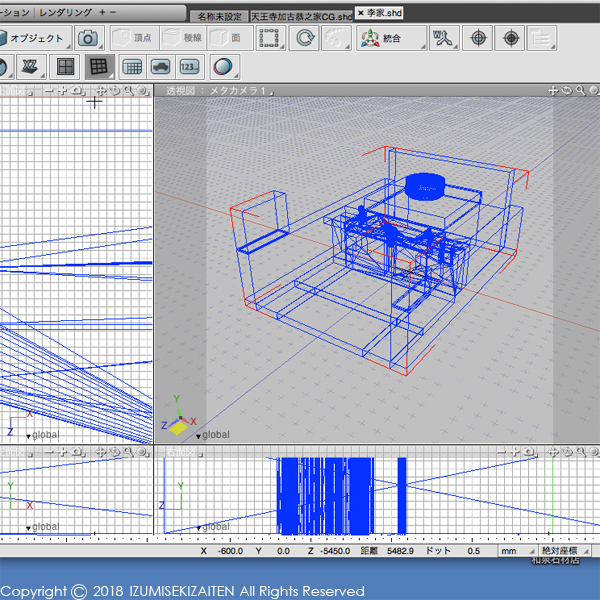Click the rotate arrow tool icon
This screenshot has height=600, width=600.
pos(303,38)
